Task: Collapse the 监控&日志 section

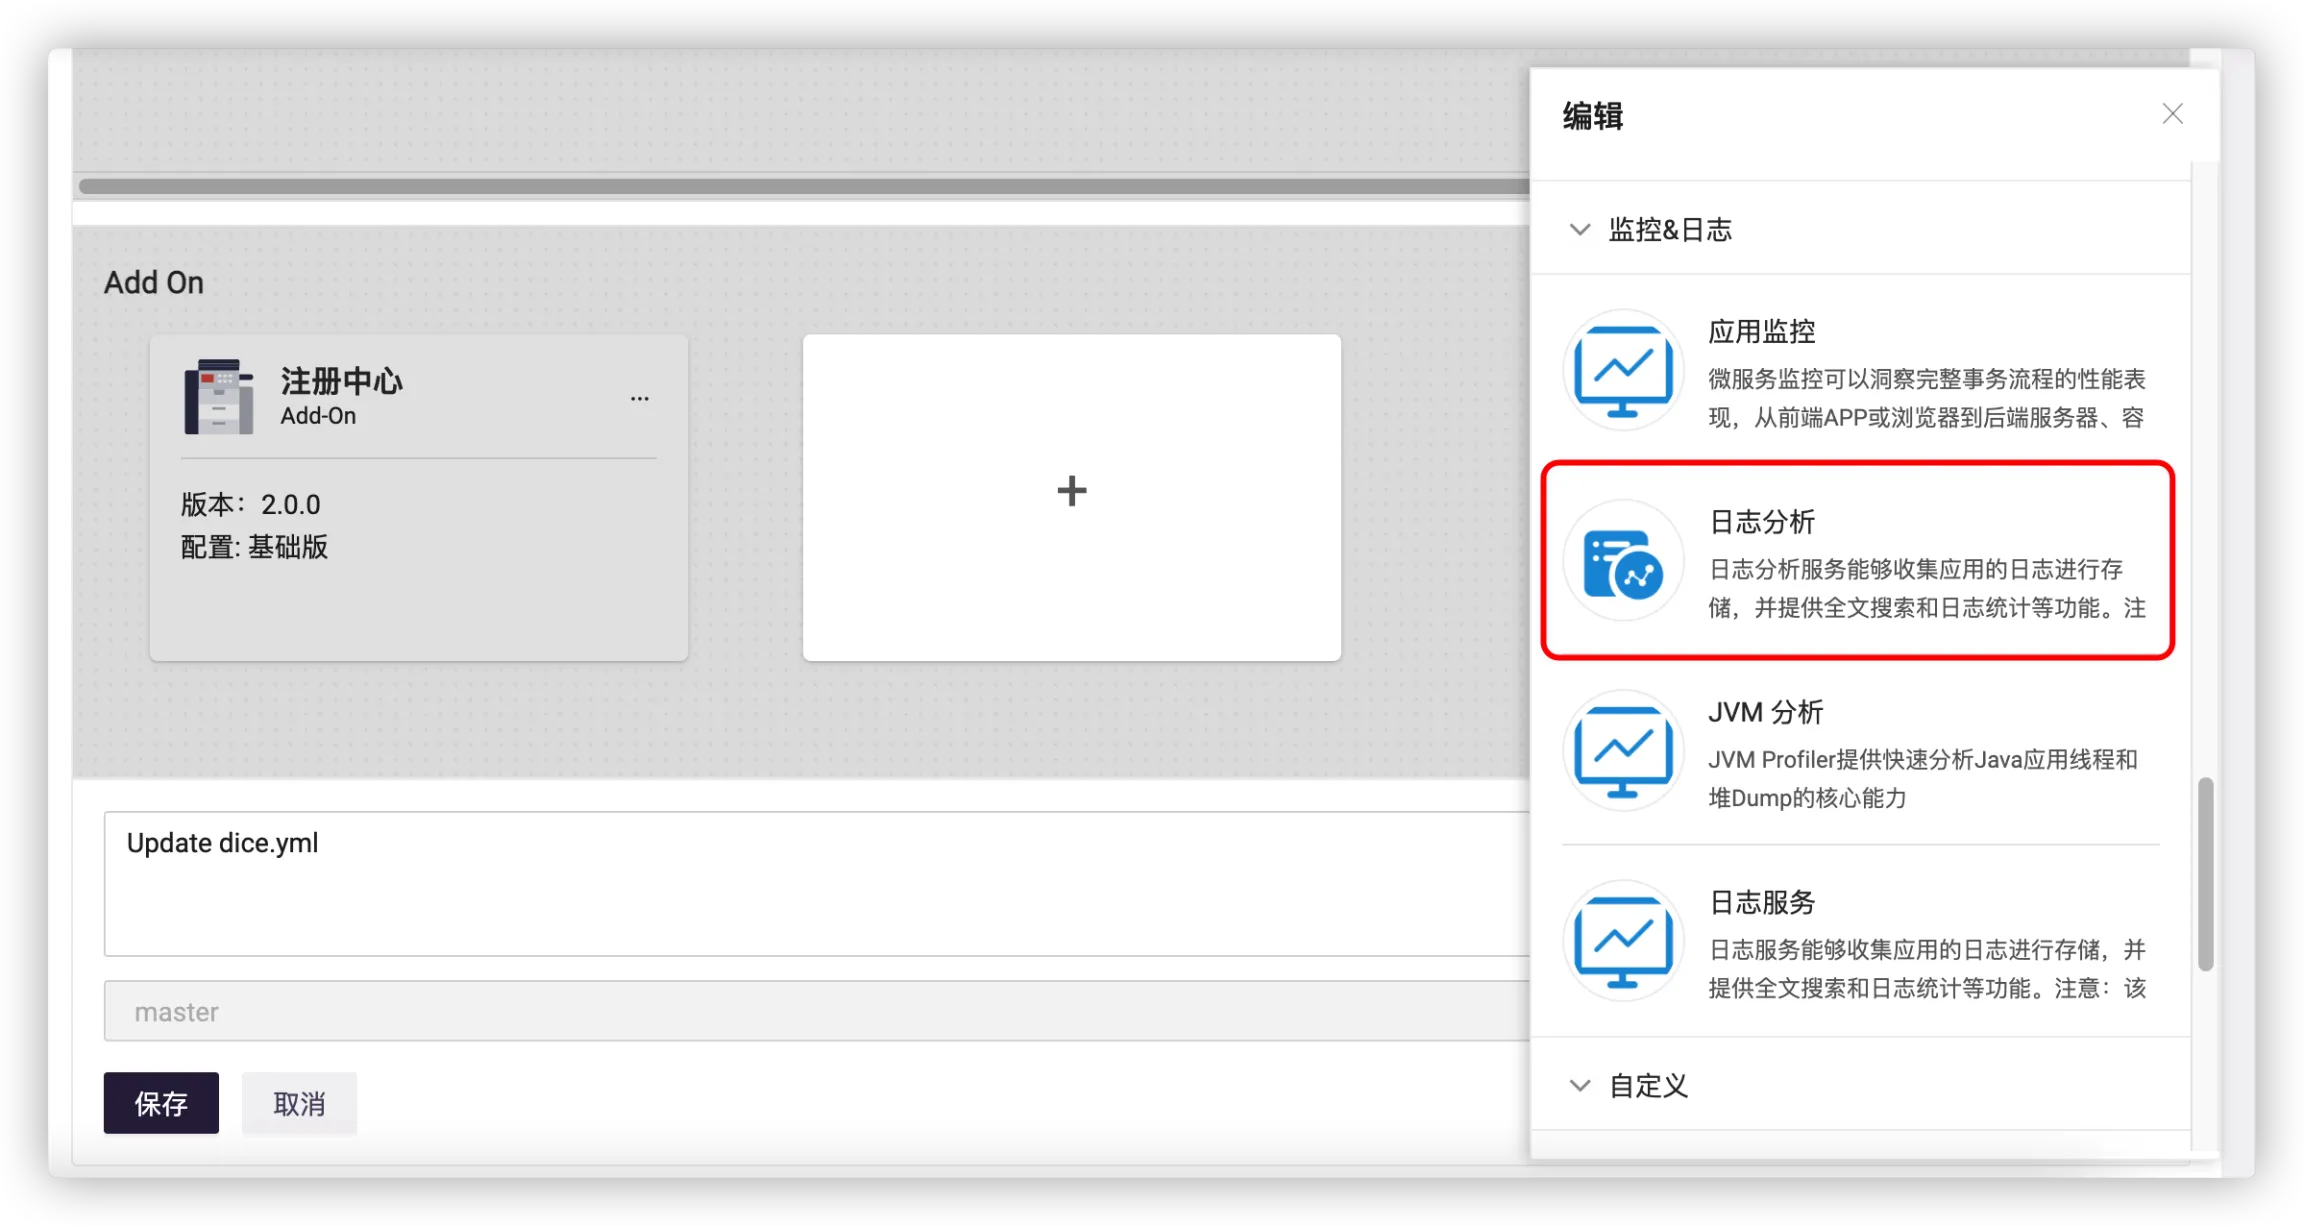Action: coord(1580,230)
